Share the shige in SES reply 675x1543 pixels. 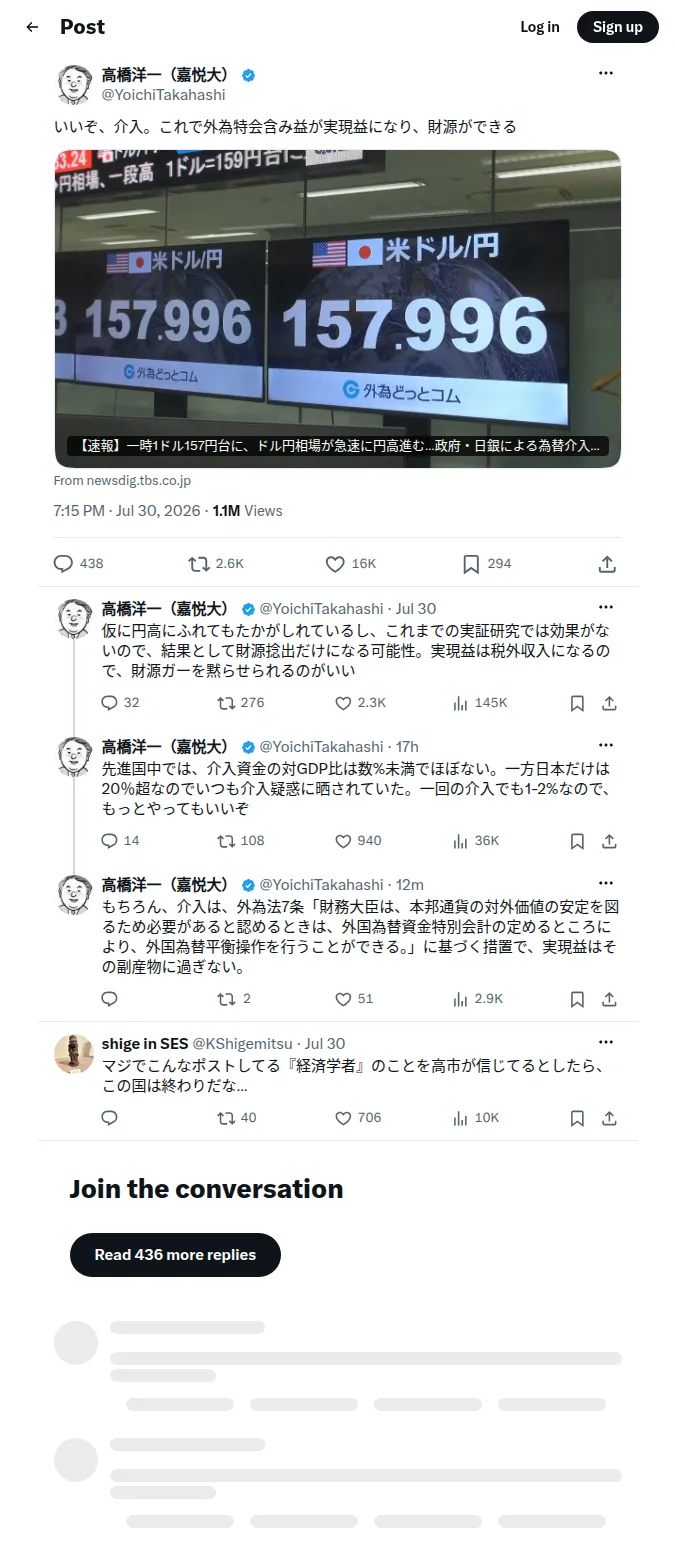[609, 1118]
